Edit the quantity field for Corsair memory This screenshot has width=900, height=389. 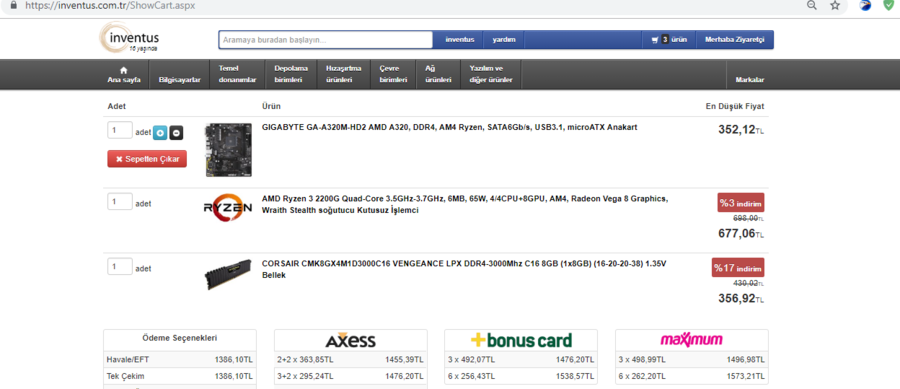[x=119, y=267]
